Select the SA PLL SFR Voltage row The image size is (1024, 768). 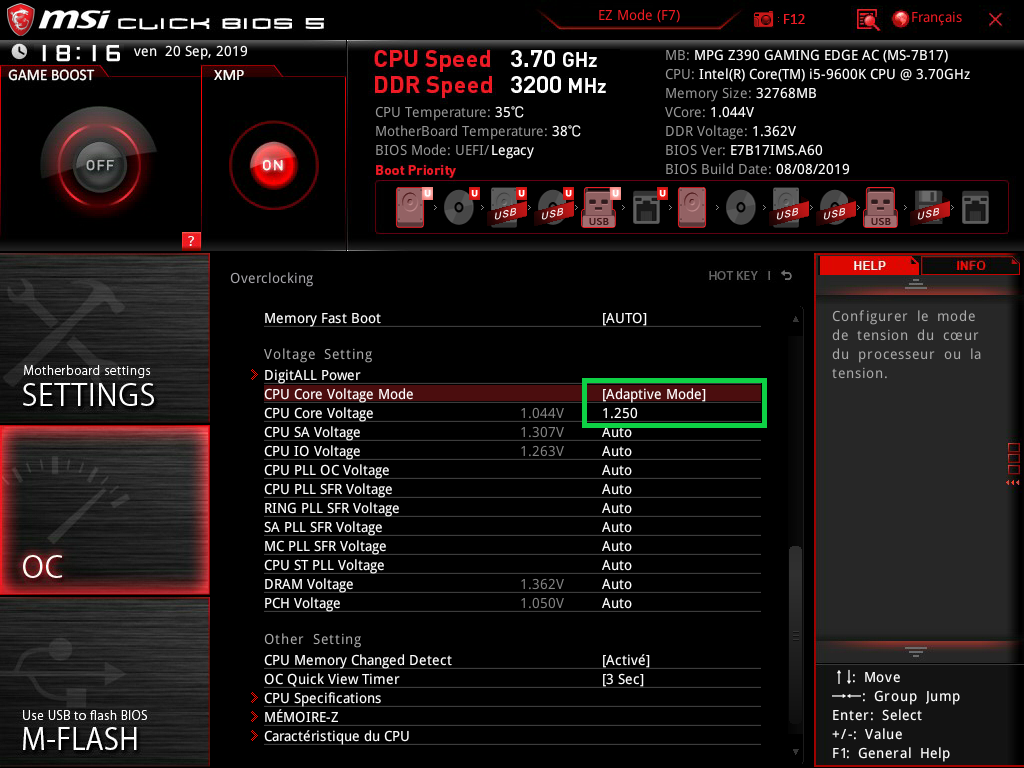coord(512,527)
